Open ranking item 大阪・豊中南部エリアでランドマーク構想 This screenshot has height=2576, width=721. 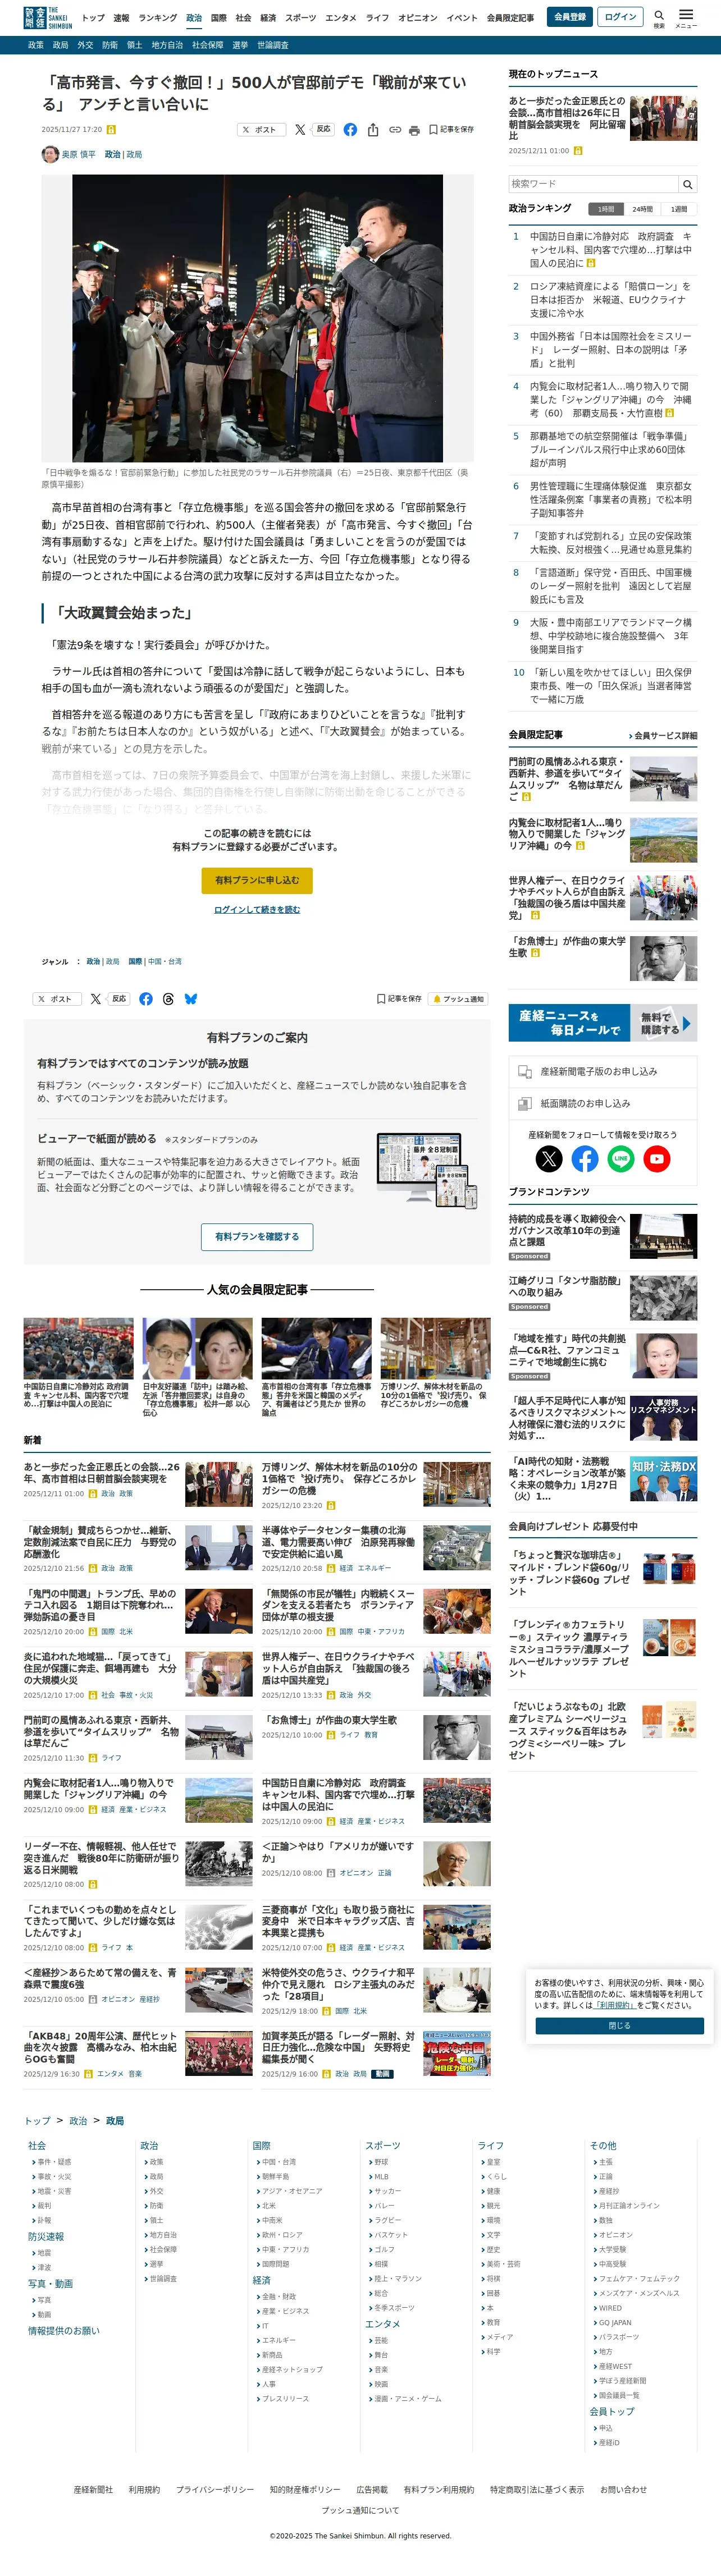(610, 635)
